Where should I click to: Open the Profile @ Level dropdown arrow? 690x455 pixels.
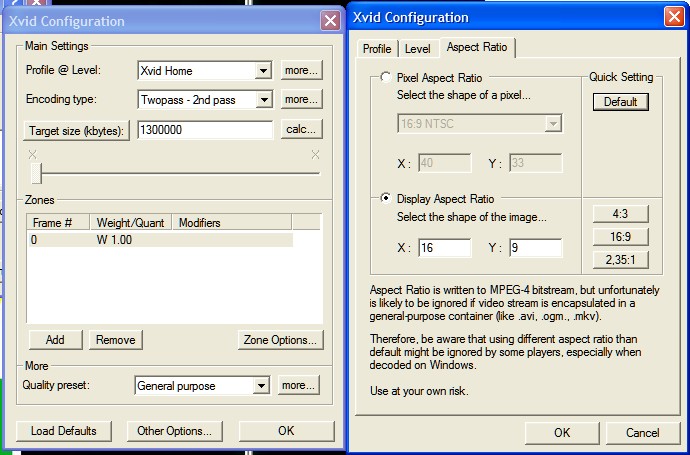pos(263,70)
